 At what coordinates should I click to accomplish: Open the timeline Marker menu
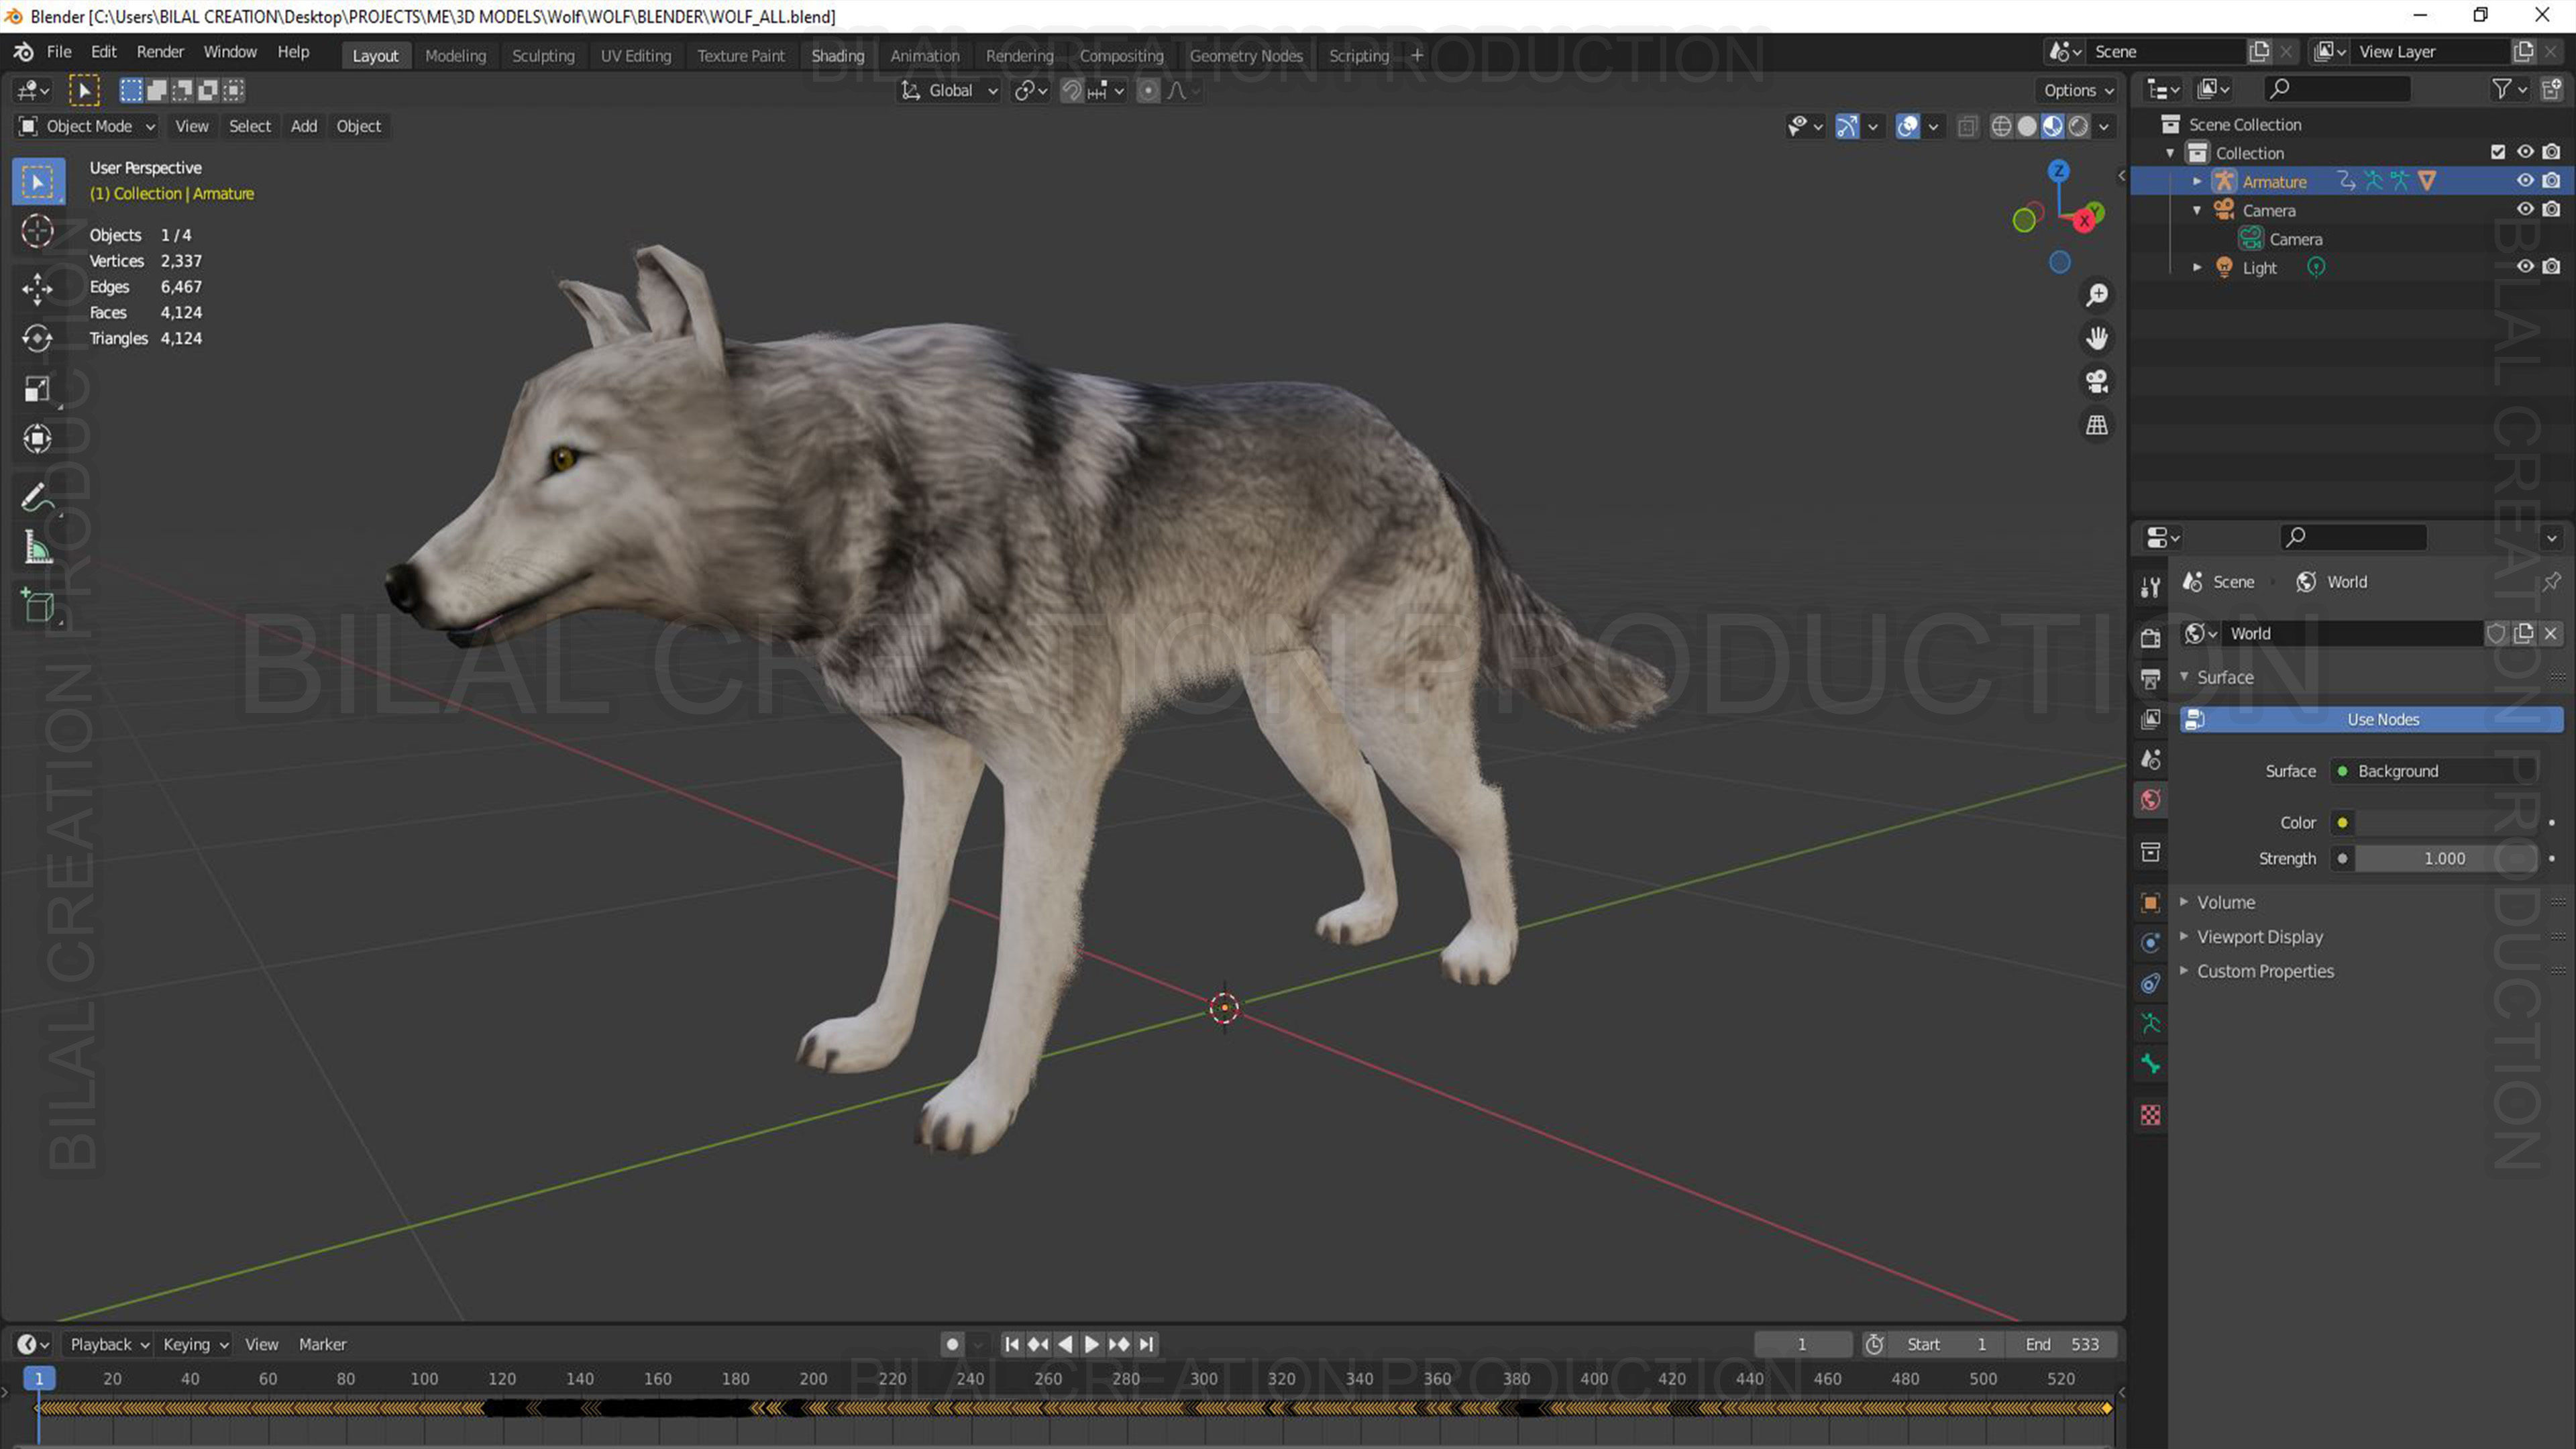pos(322,1344)
